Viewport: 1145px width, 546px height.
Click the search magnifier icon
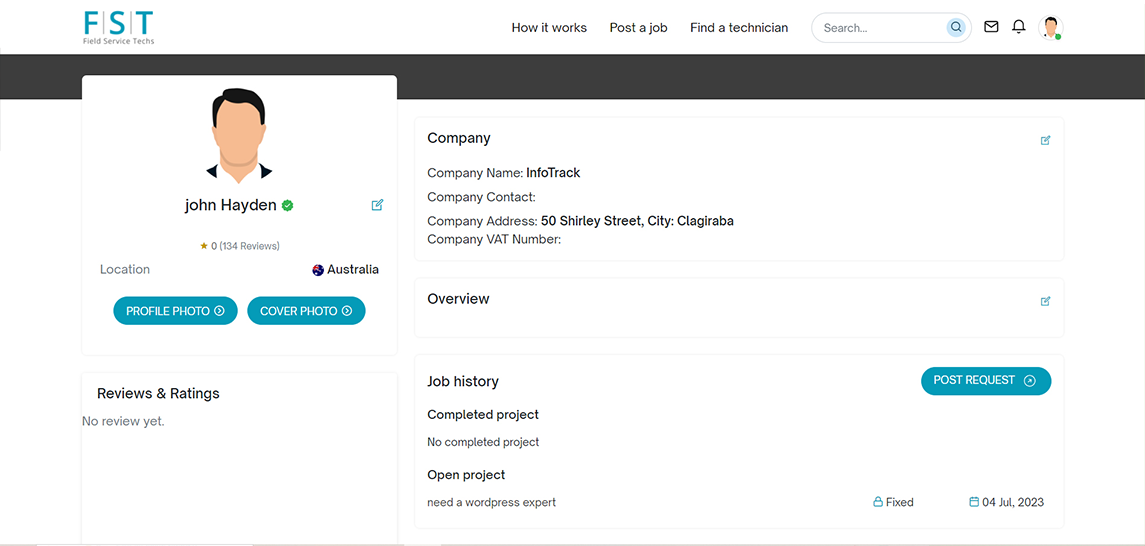[x=957, y=28]
